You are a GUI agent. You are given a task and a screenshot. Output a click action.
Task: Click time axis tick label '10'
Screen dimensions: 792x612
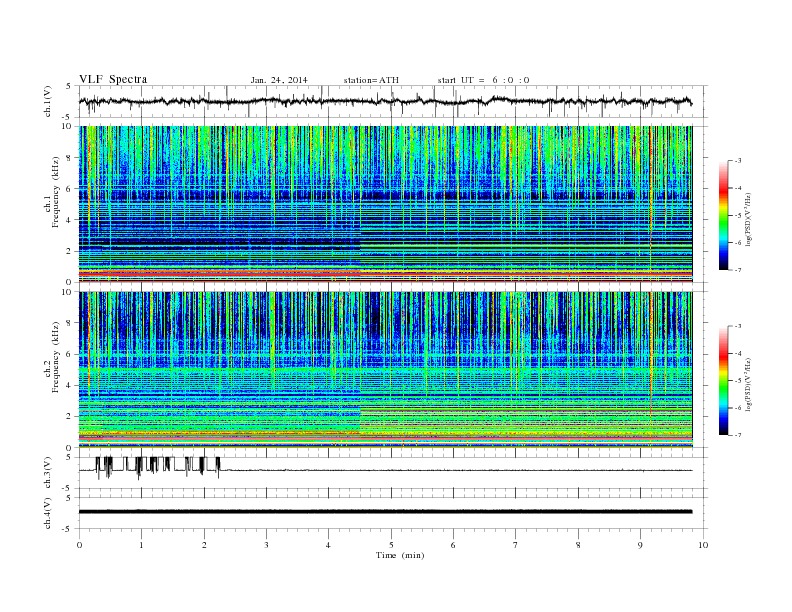[703, 545]
